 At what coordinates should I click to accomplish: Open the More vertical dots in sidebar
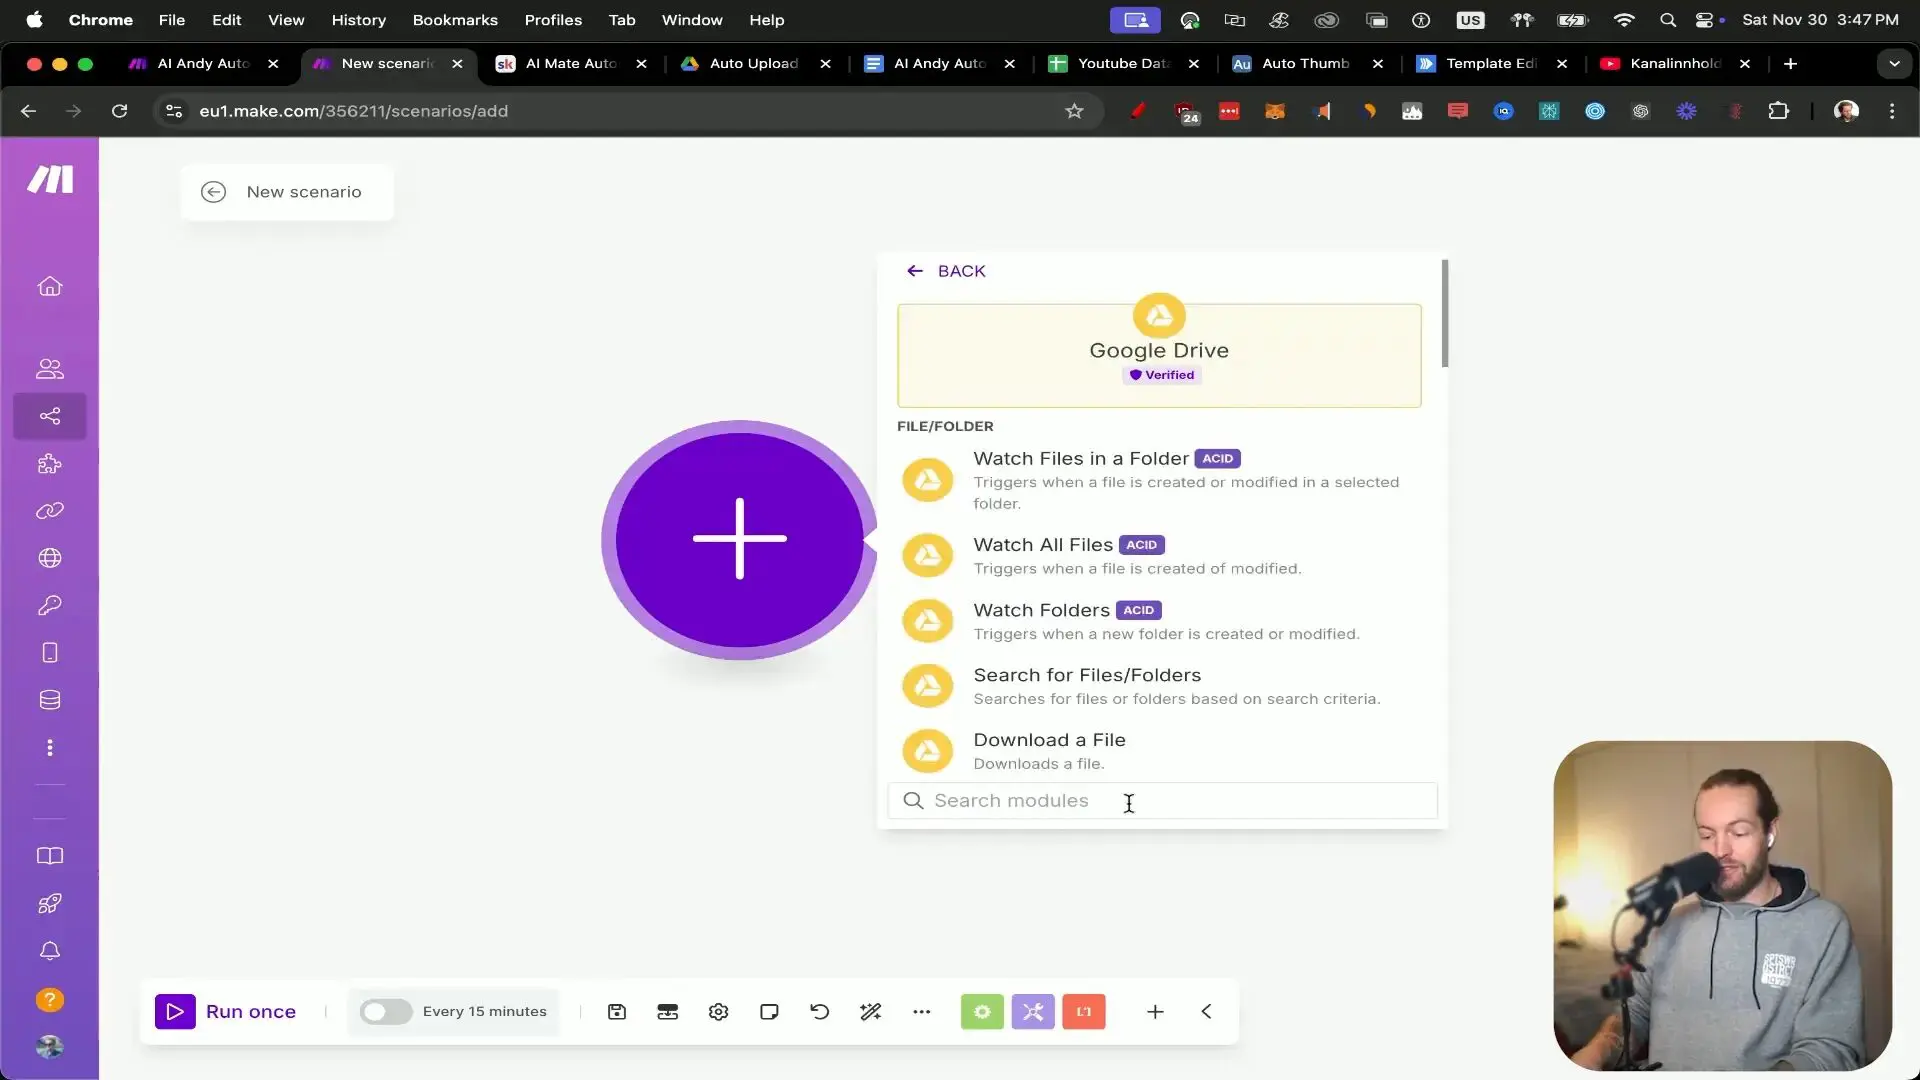50,748
